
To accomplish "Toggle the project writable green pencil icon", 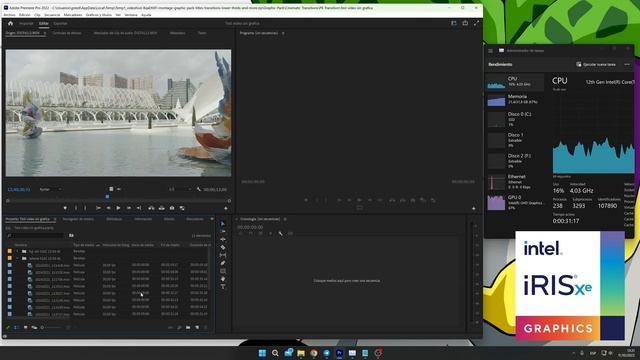I will click(8, 327).
